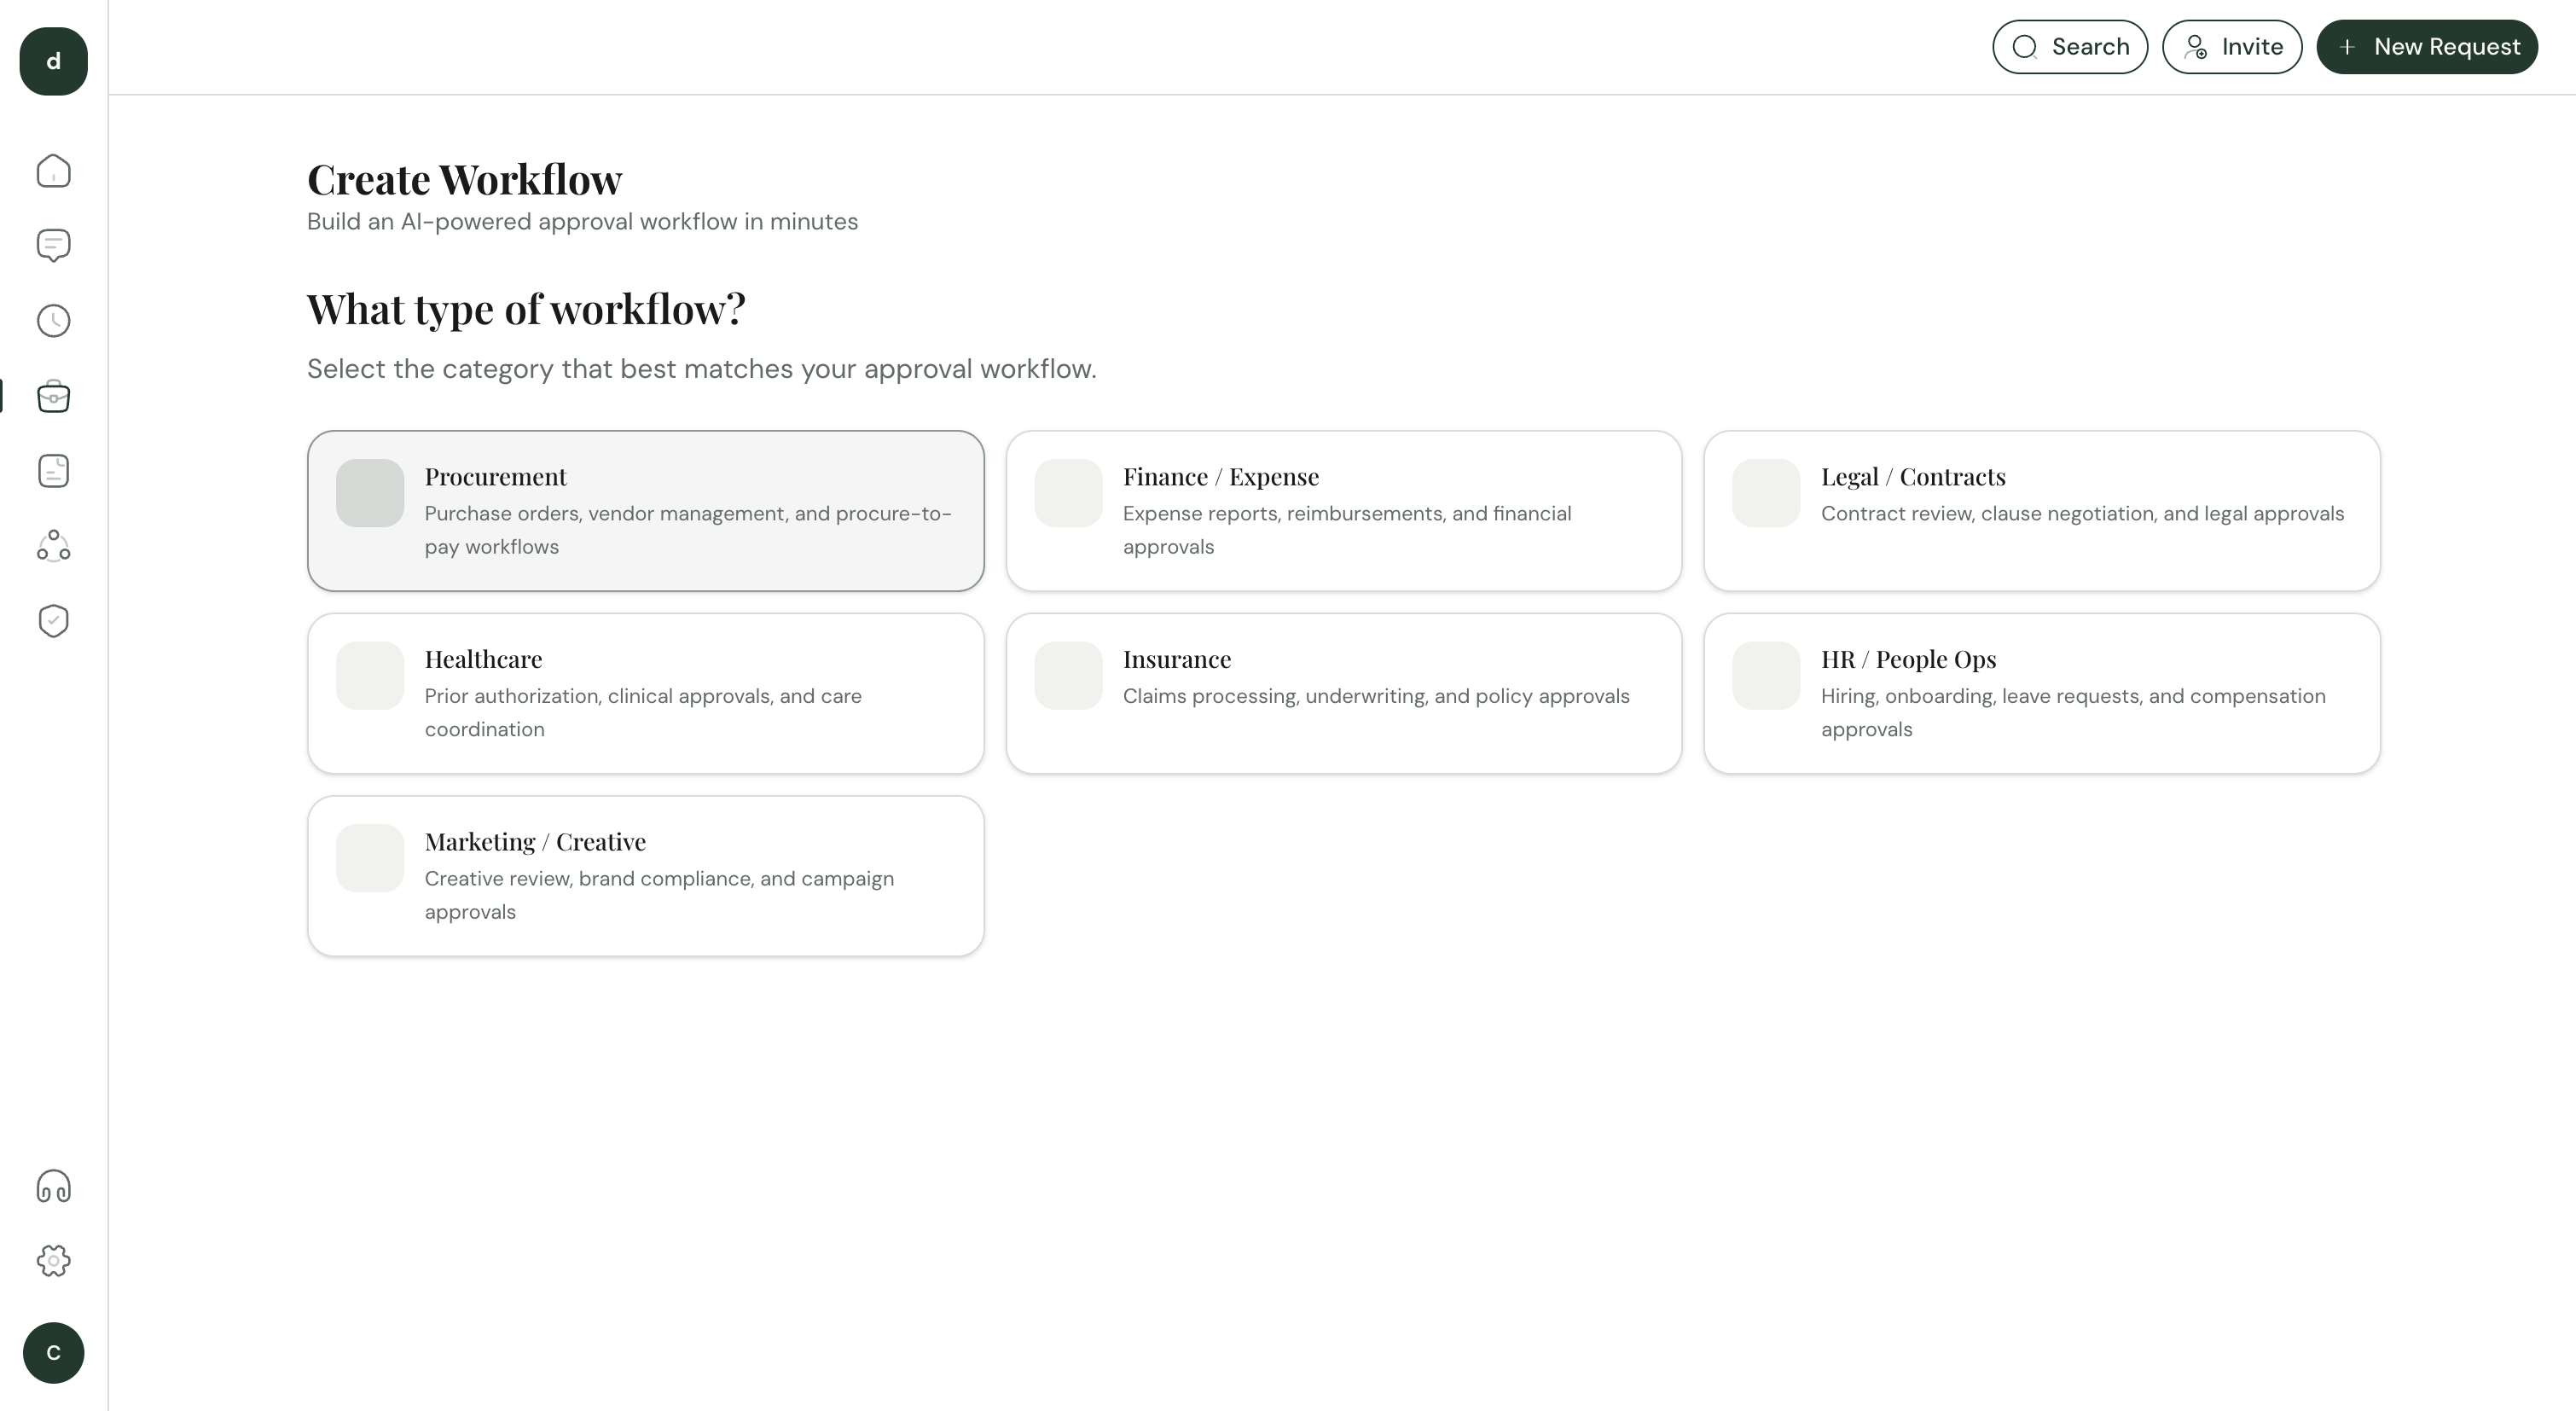Open the document page sidebar icon
The width and height of the screenshot is (2576, 1411).
[x=53, y=471]
